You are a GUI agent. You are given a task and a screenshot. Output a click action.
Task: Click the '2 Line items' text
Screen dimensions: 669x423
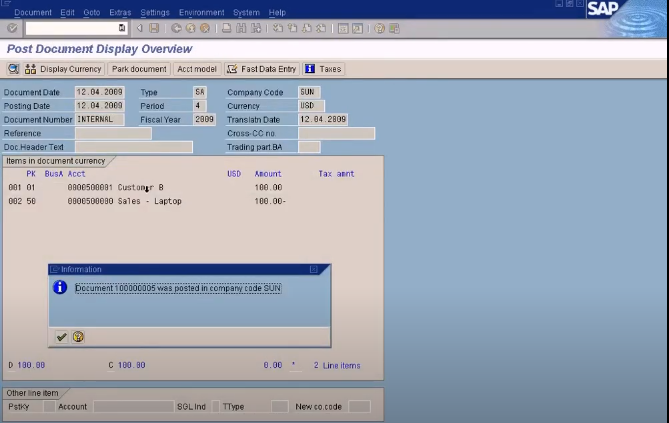(337, 365)
